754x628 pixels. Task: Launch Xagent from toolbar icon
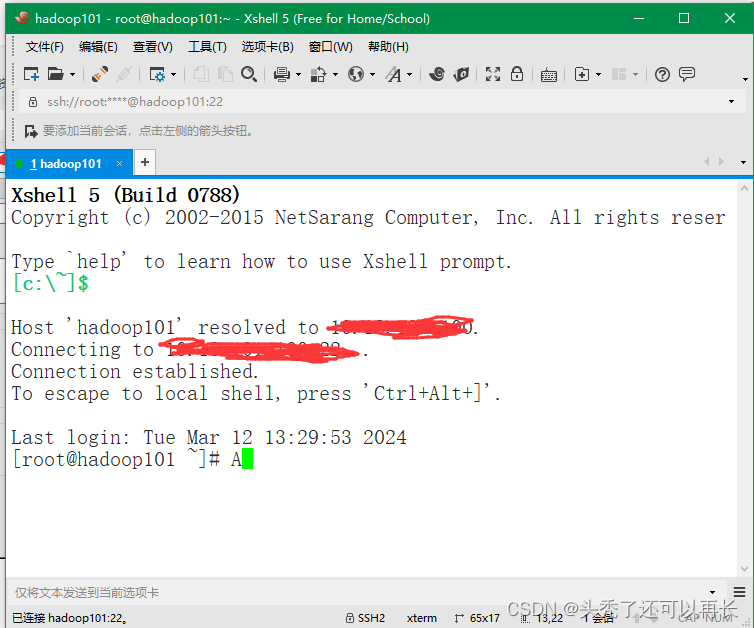[461, 75]
